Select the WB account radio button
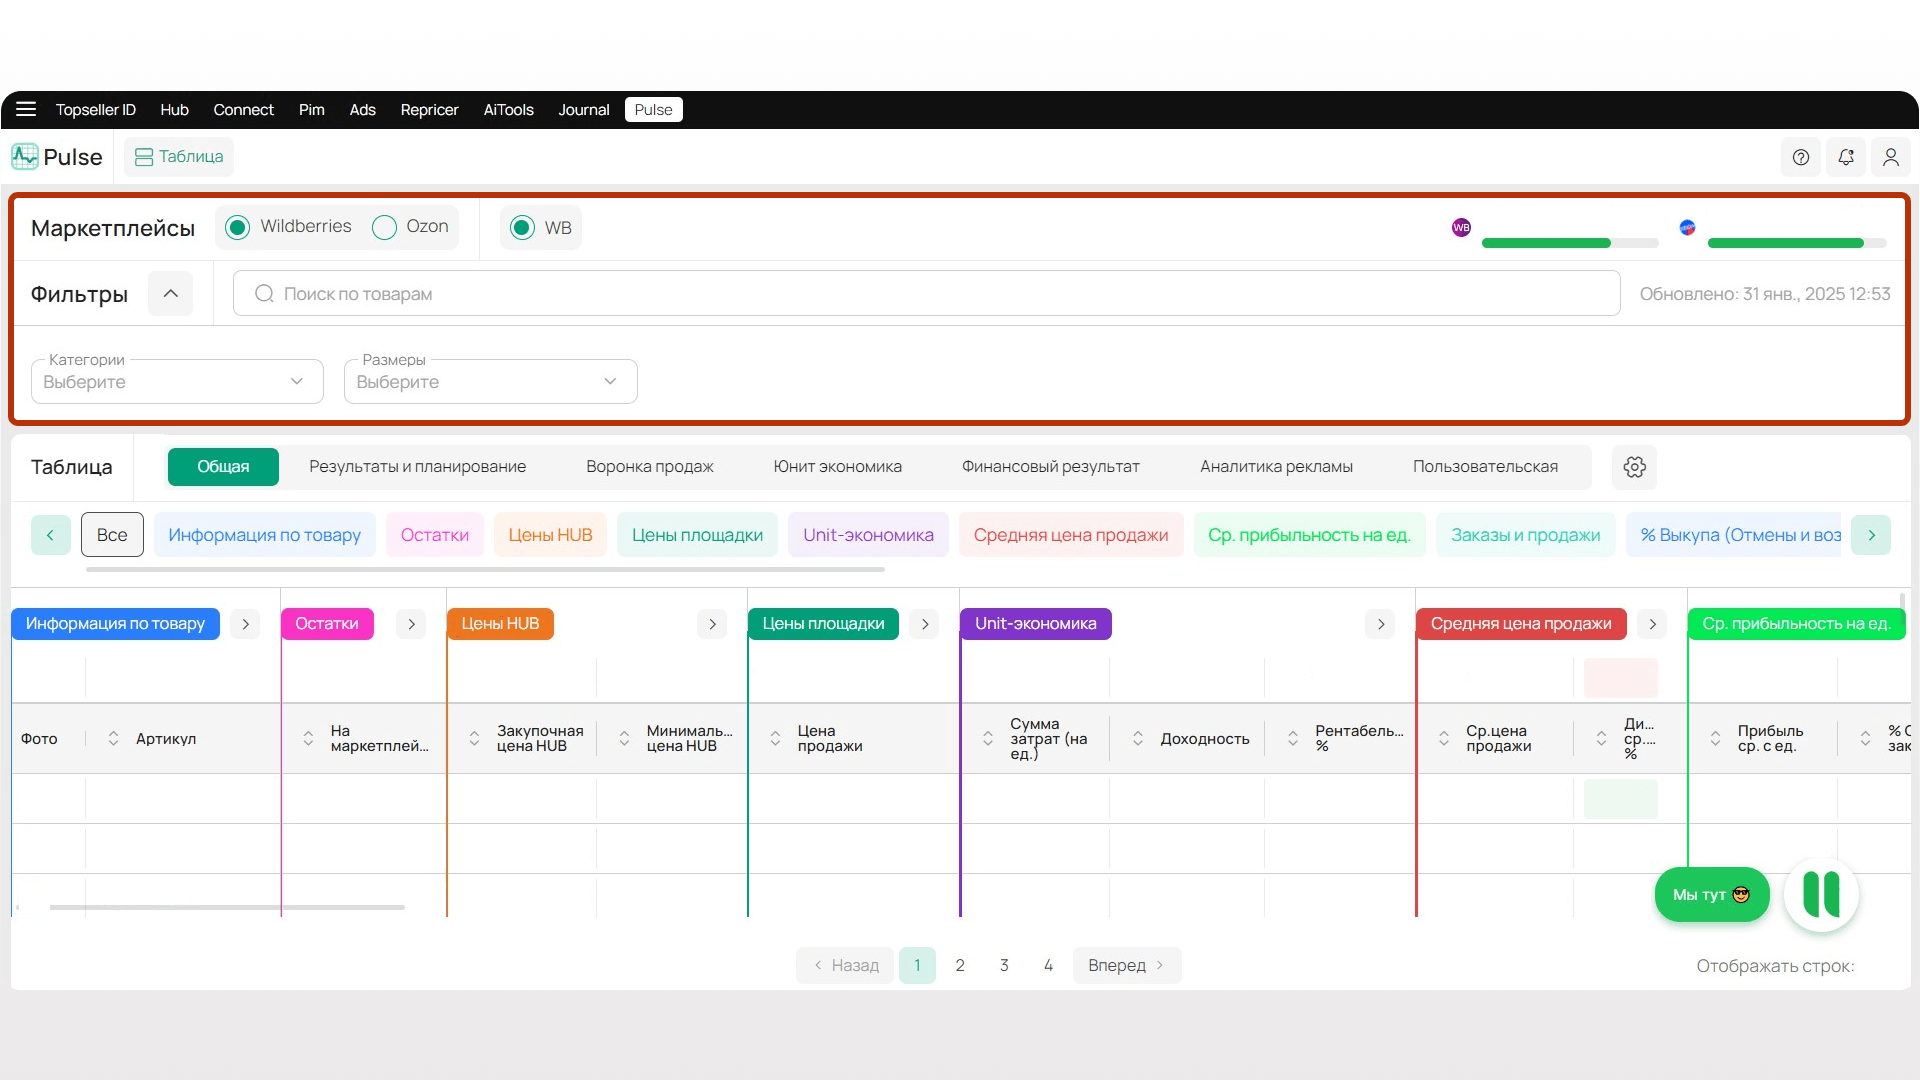Viewport: 1920px width, 1080px height. 522,227
